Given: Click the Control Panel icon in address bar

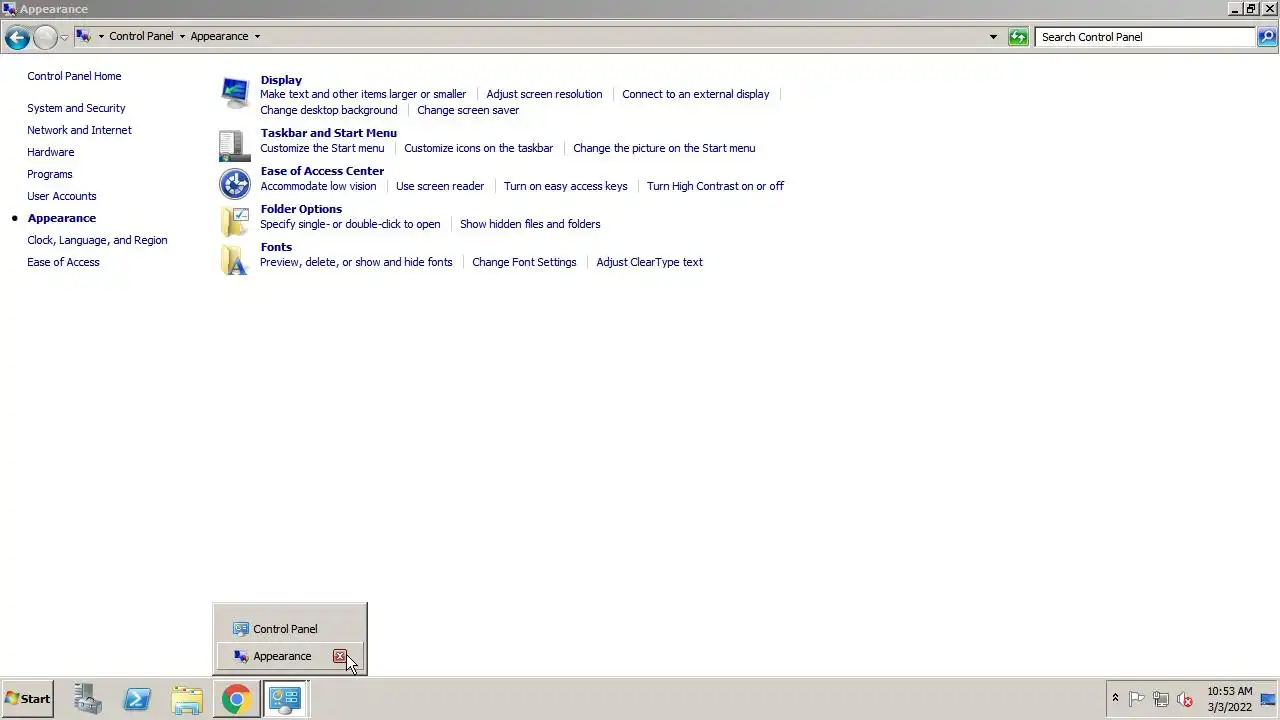Looking at the screenshot, I should [84, 36].
